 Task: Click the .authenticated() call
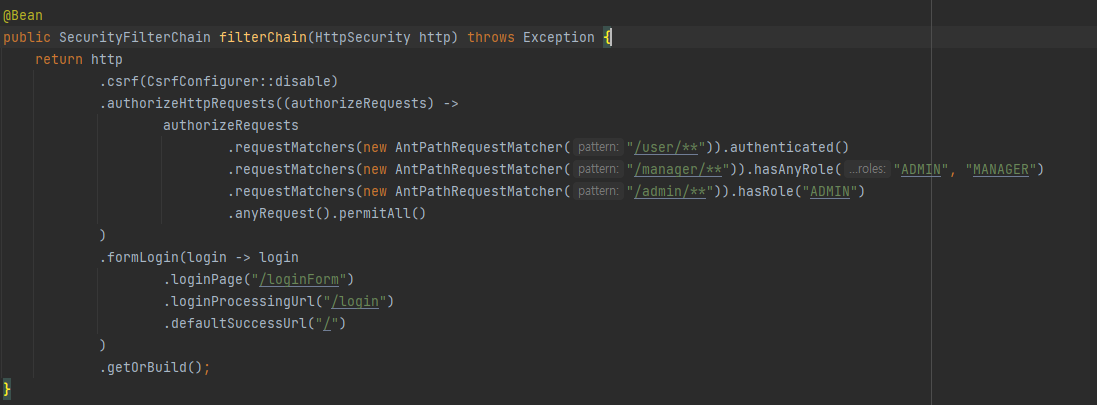[785, 148]
